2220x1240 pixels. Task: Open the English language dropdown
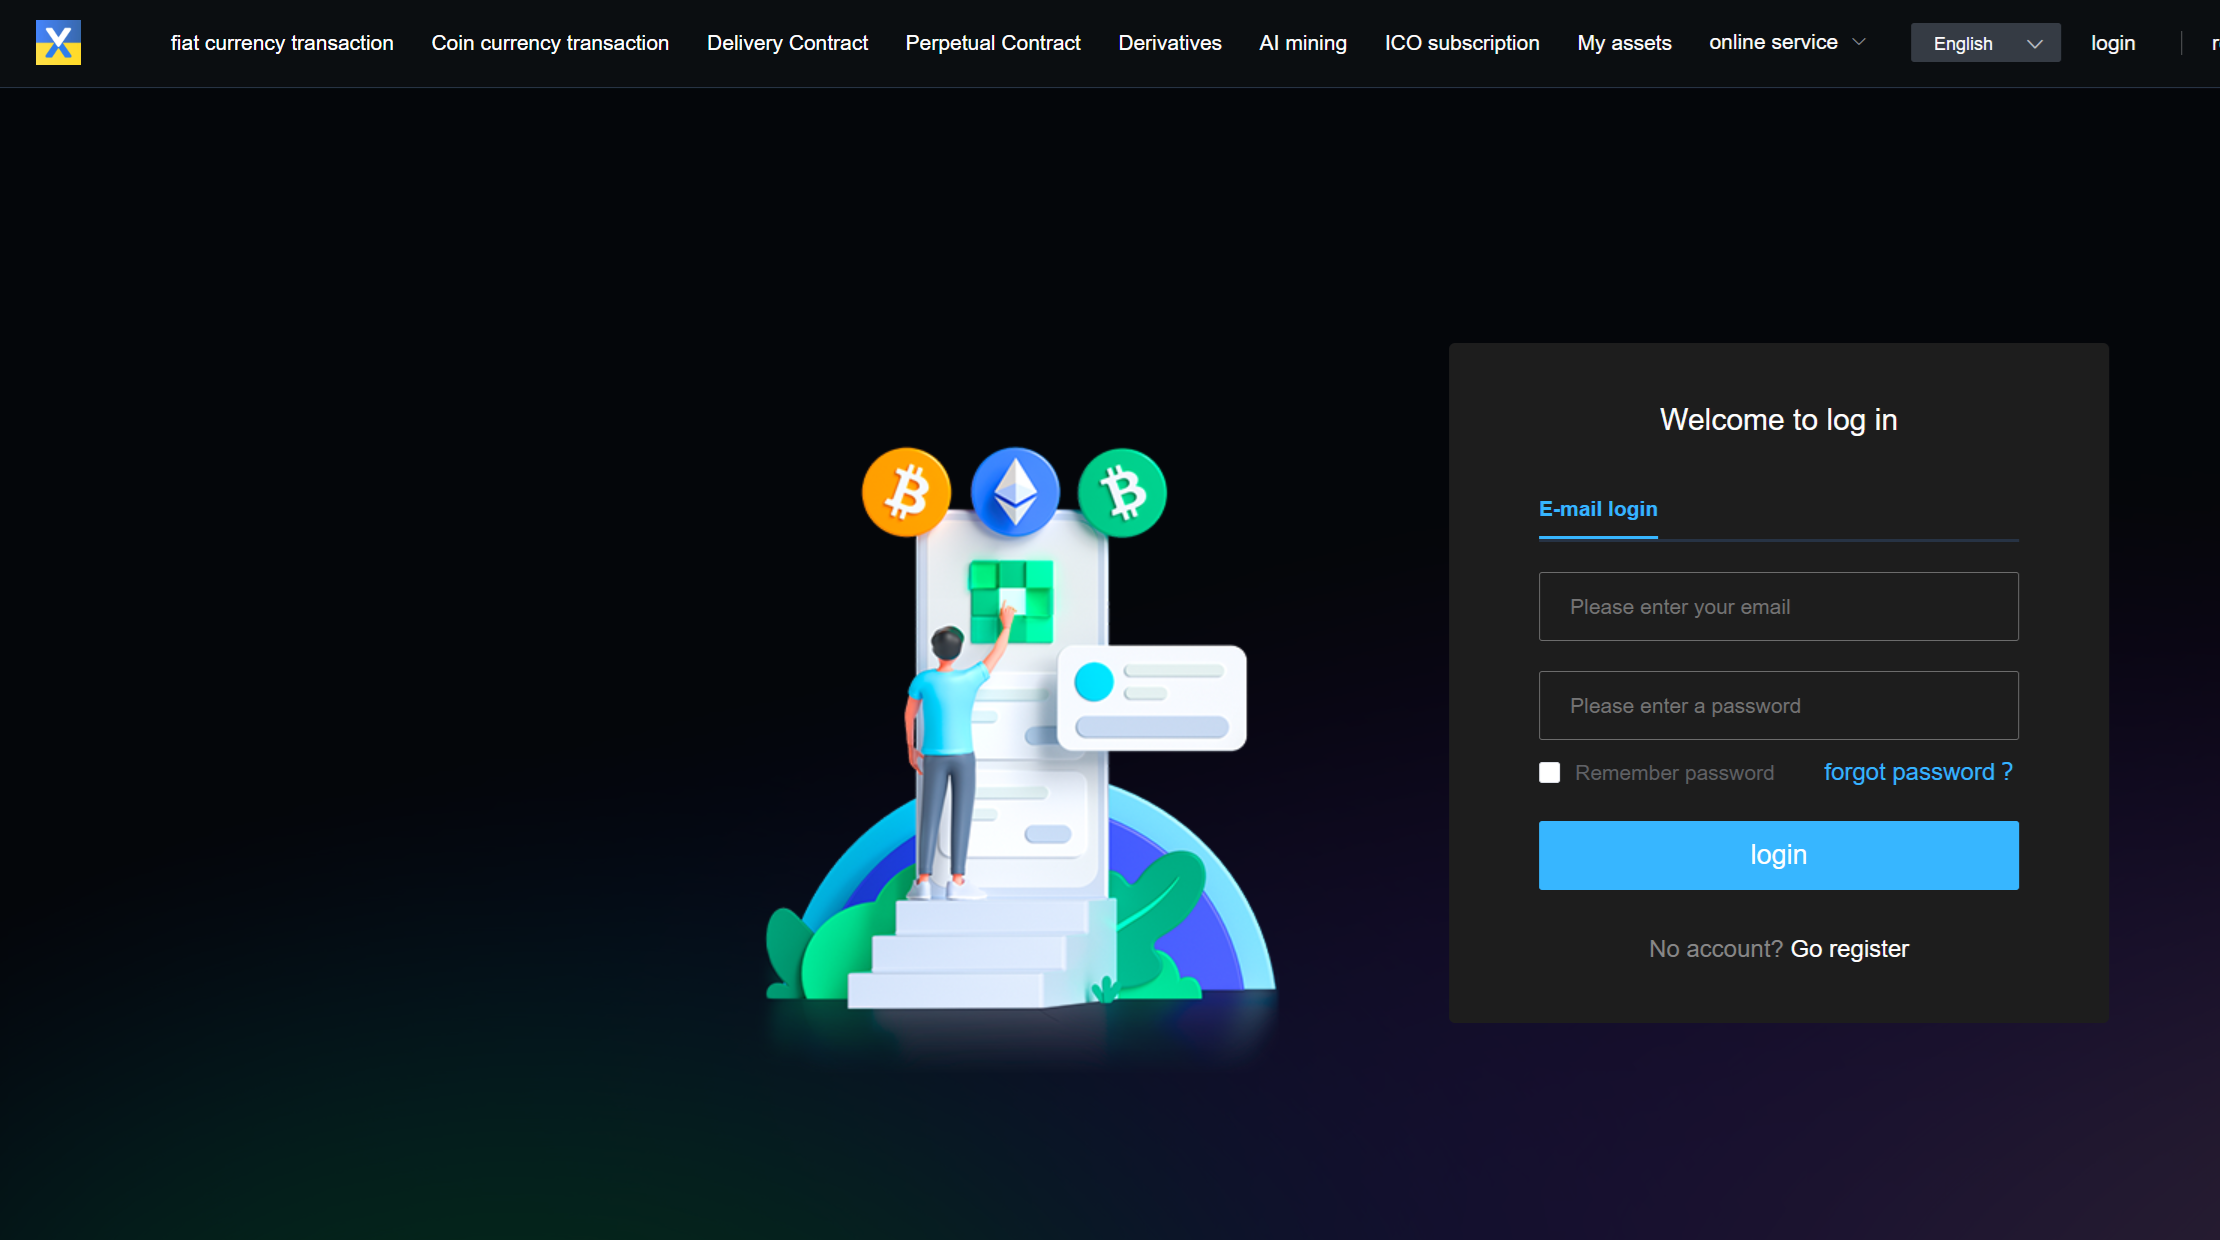point(1985,43)
